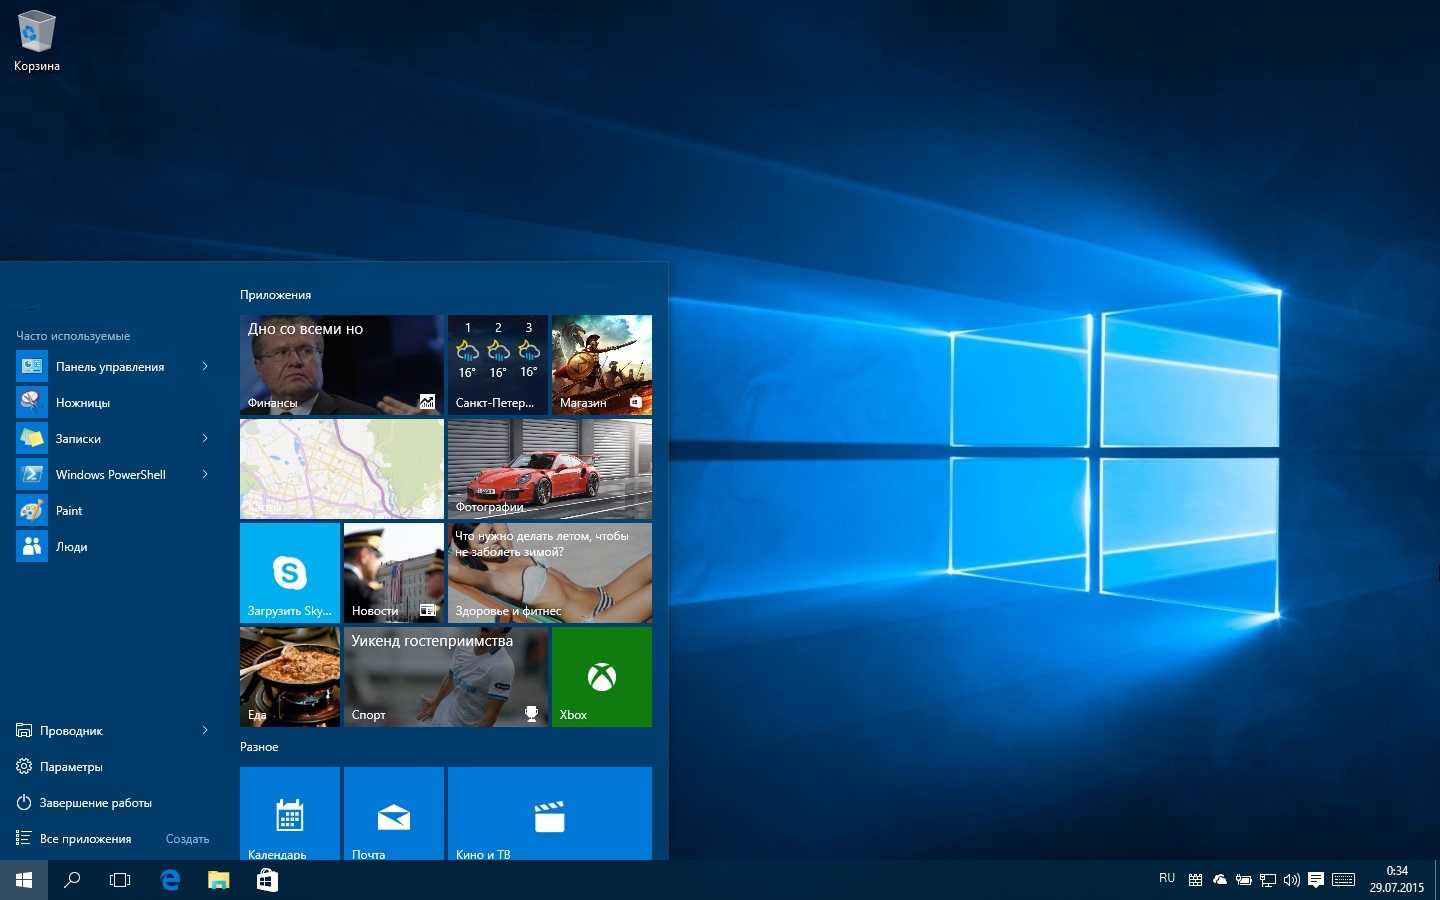Click the volume speaker tray icon

pos(1291,880)
